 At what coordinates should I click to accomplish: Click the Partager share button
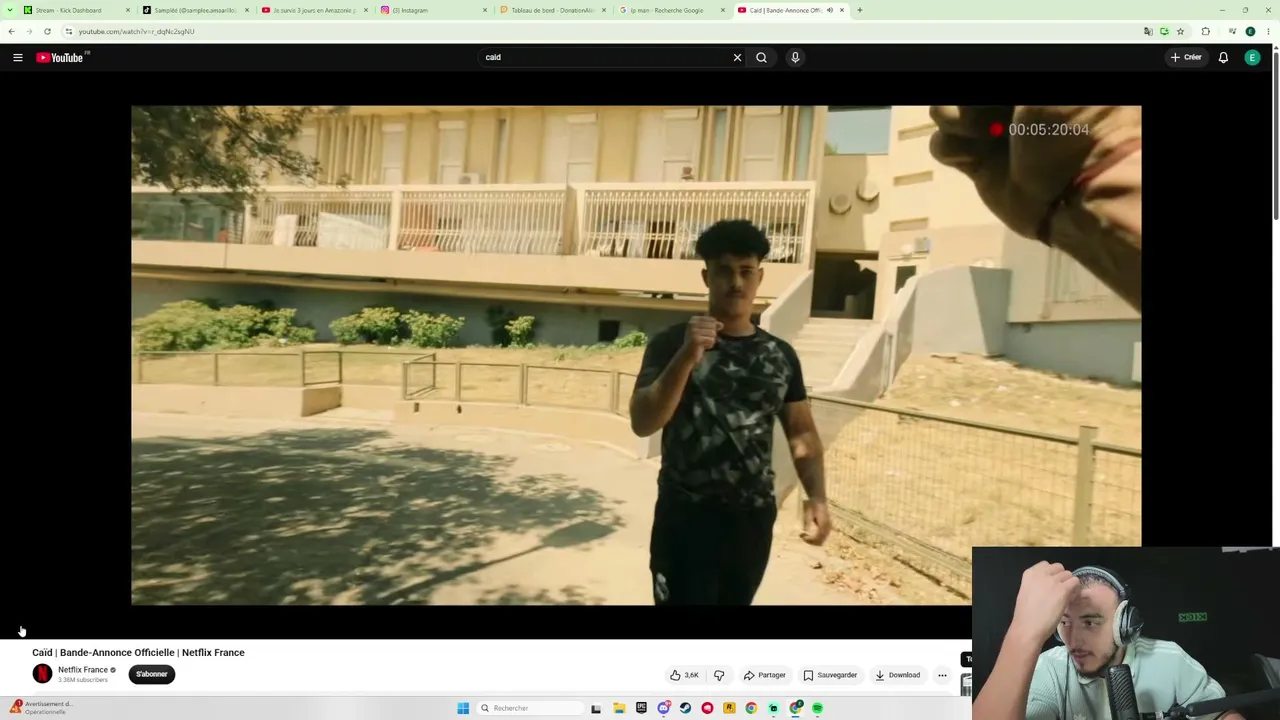[765, 675]
